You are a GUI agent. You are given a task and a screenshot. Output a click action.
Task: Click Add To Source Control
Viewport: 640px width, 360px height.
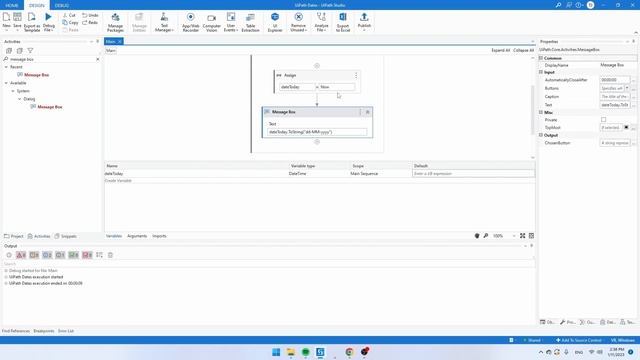578,340
